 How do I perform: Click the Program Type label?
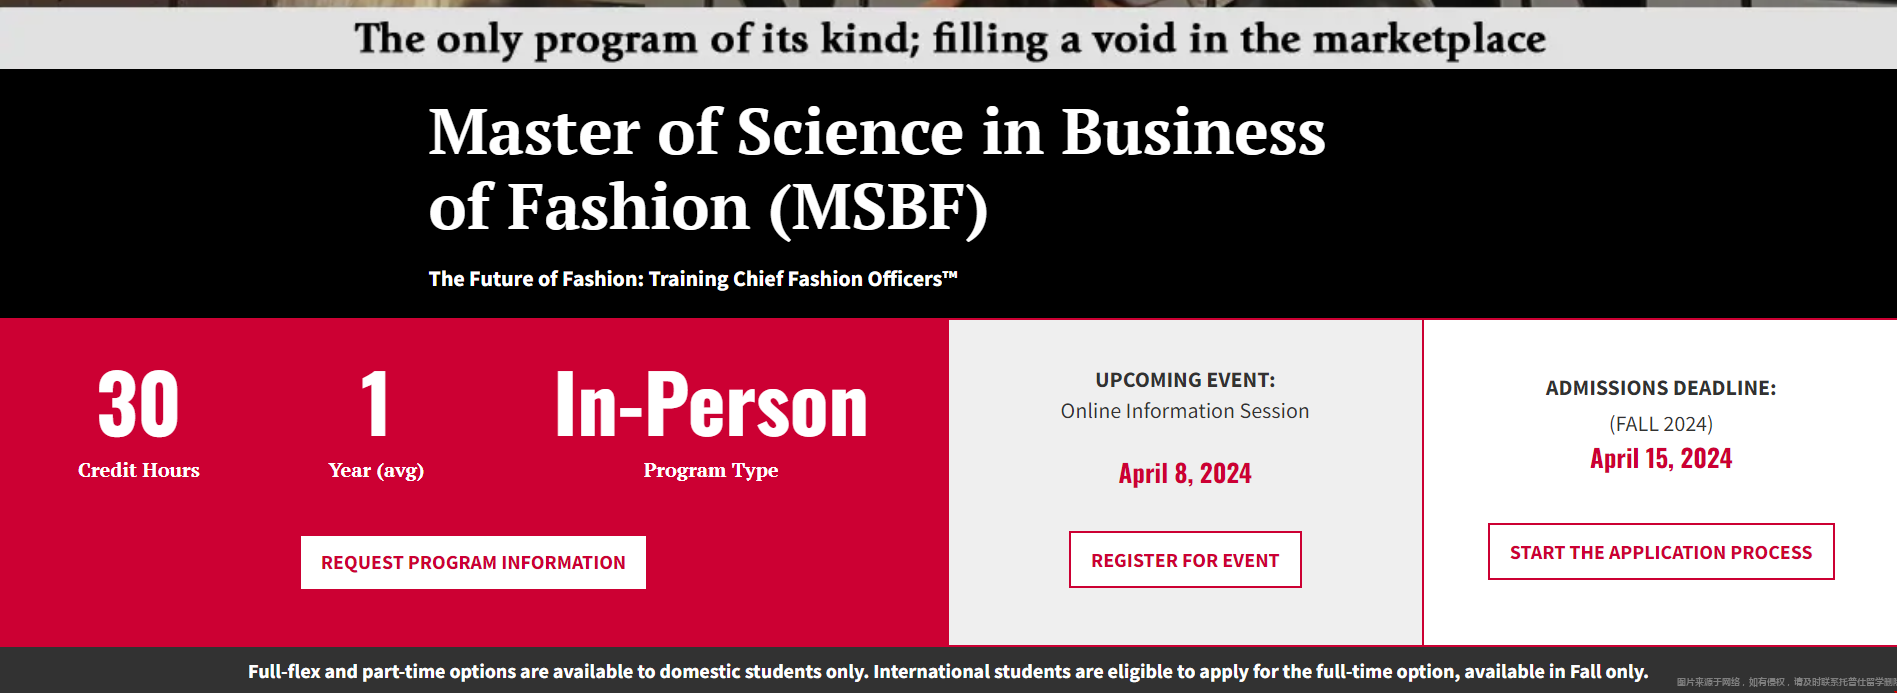[x=711, y=470]
